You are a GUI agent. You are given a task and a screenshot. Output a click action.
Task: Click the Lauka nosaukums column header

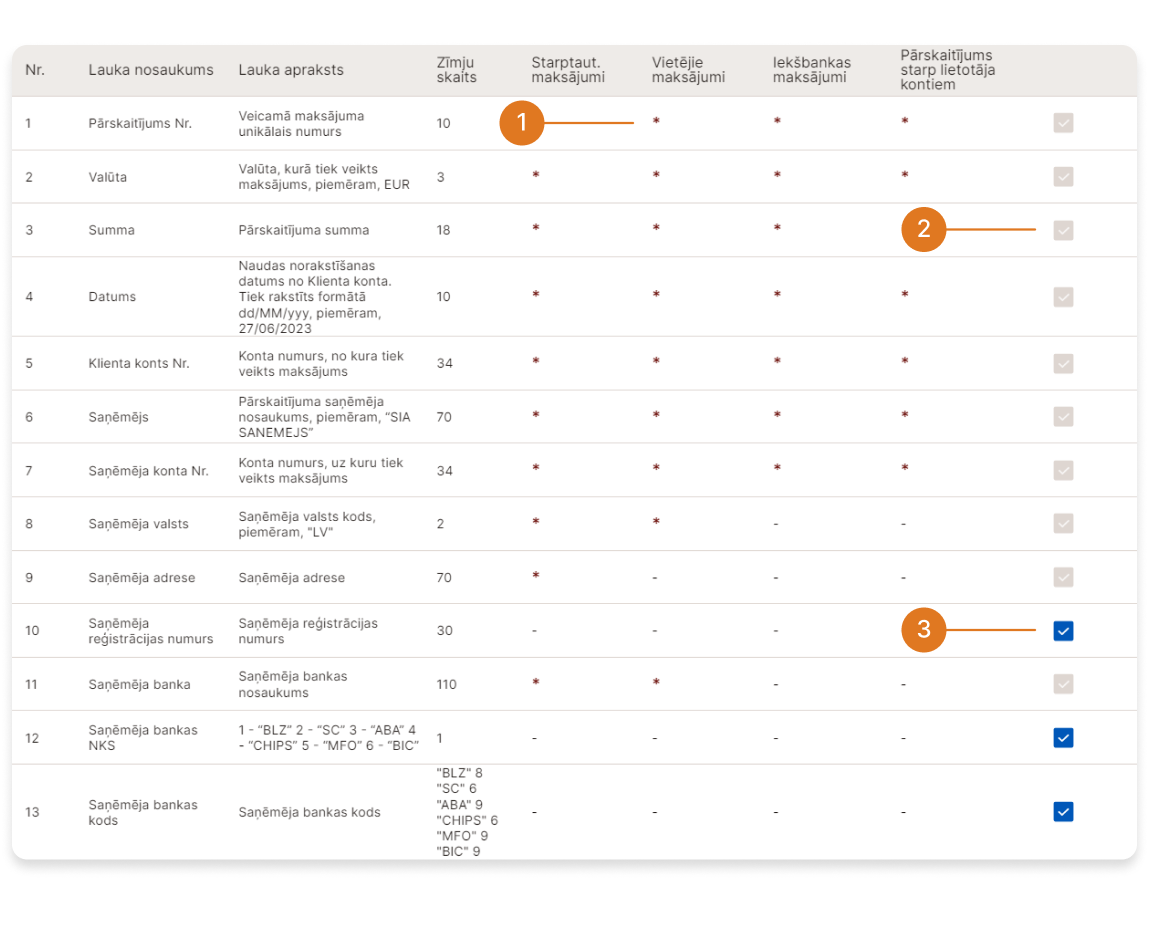click(x=151, y=70)
